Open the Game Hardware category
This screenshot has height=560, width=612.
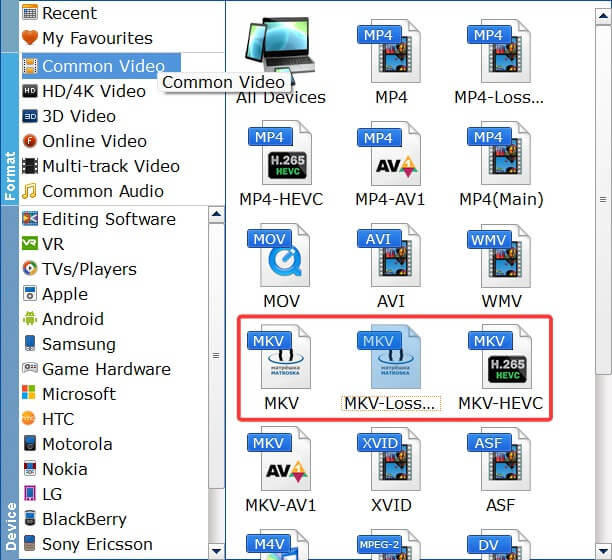pyautogui.click(x=96, y=369)
